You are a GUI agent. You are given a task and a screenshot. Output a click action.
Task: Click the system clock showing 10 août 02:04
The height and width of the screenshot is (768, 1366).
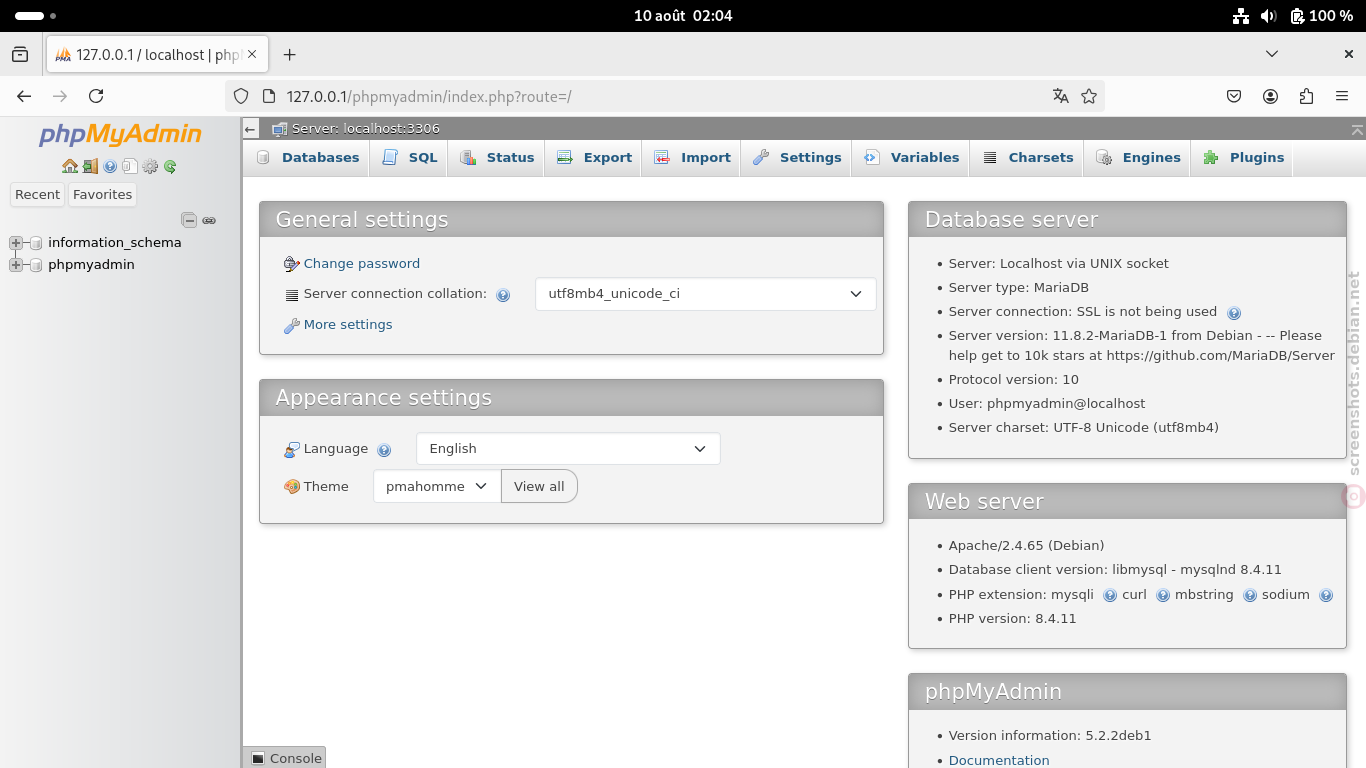pos(683,16)
